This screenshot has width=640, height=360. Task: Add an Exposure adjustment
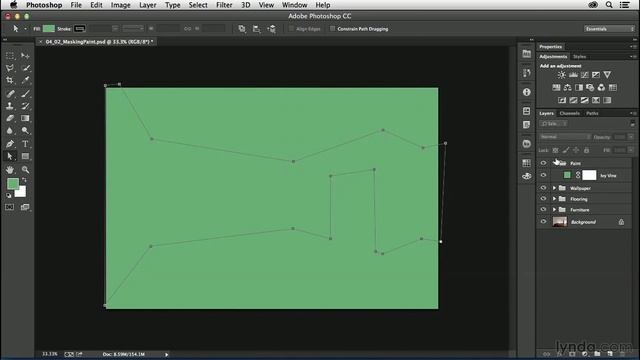tap(596, 75)
